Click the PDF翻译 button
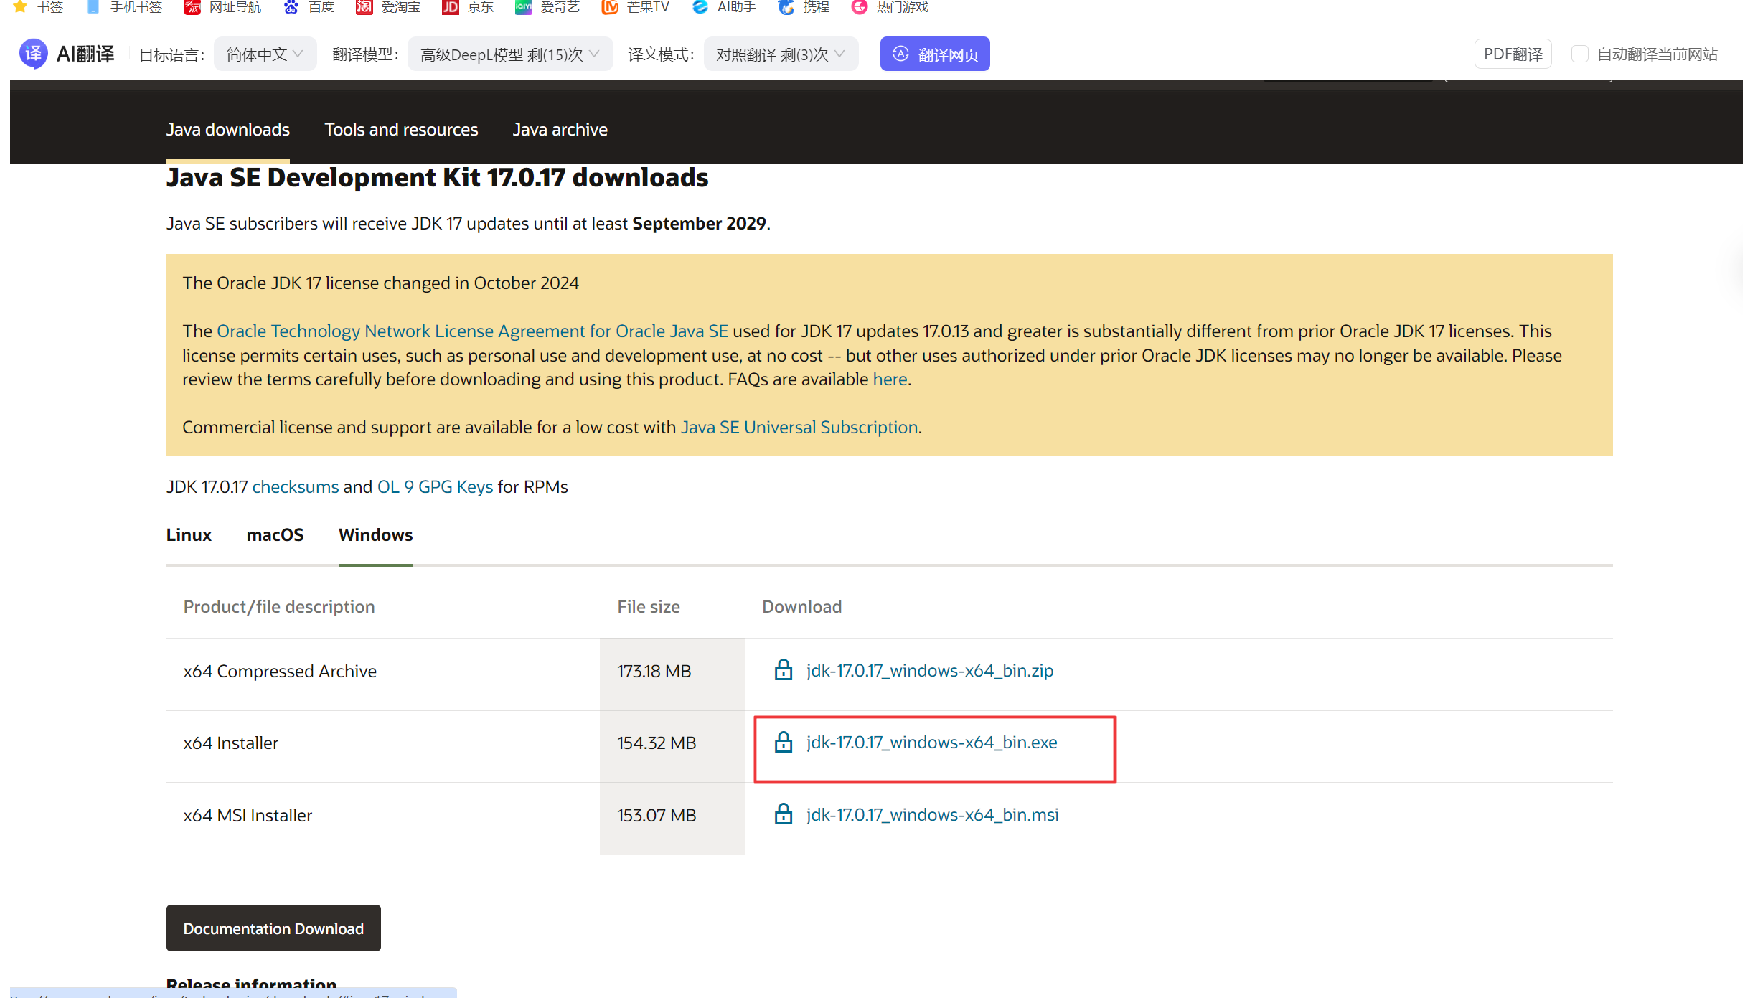1743x1005 pixels. coord(1513,54)
